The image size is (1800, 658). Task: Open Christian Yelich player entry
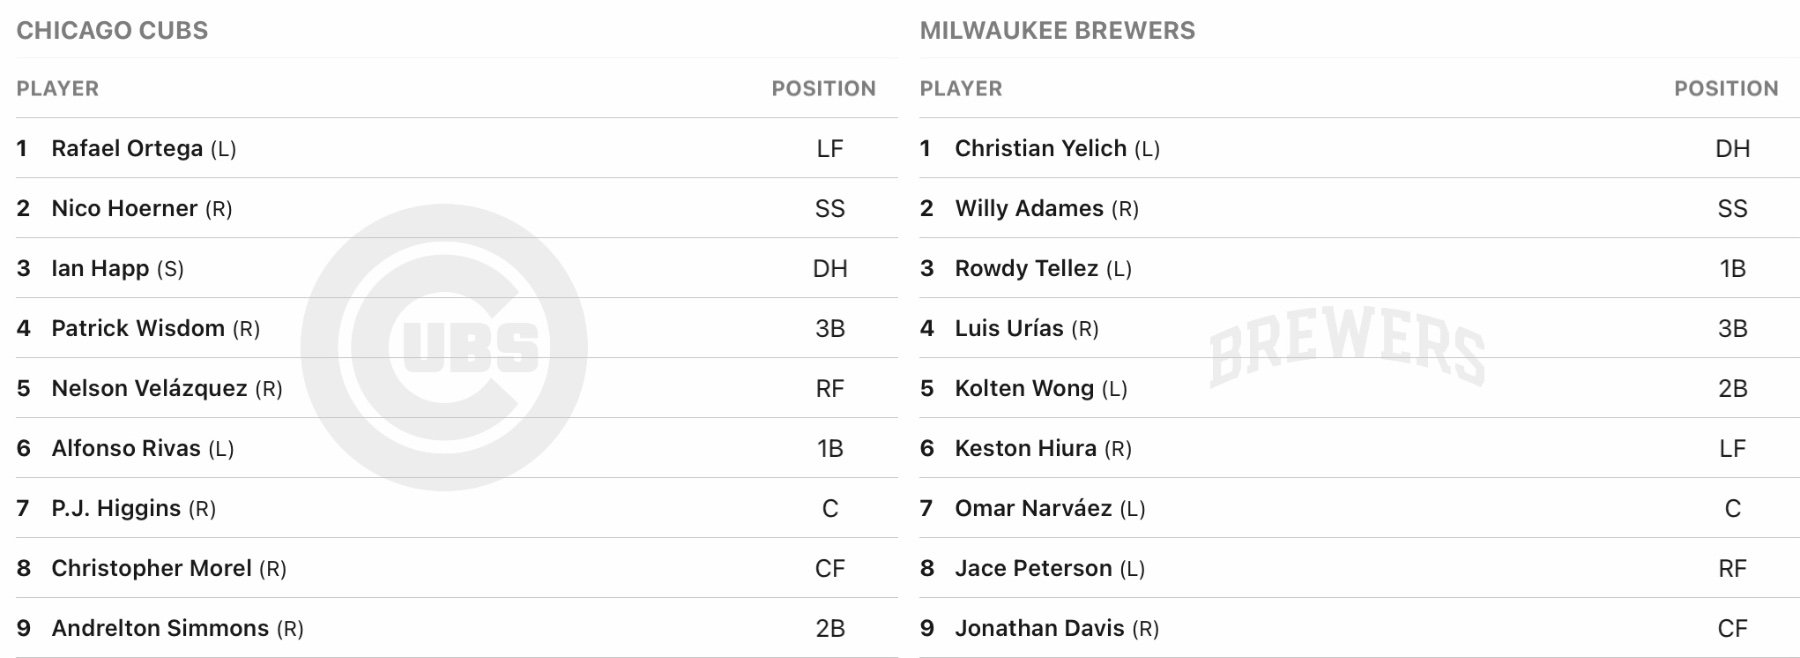pyautogui.click(x=1040, y=149)
